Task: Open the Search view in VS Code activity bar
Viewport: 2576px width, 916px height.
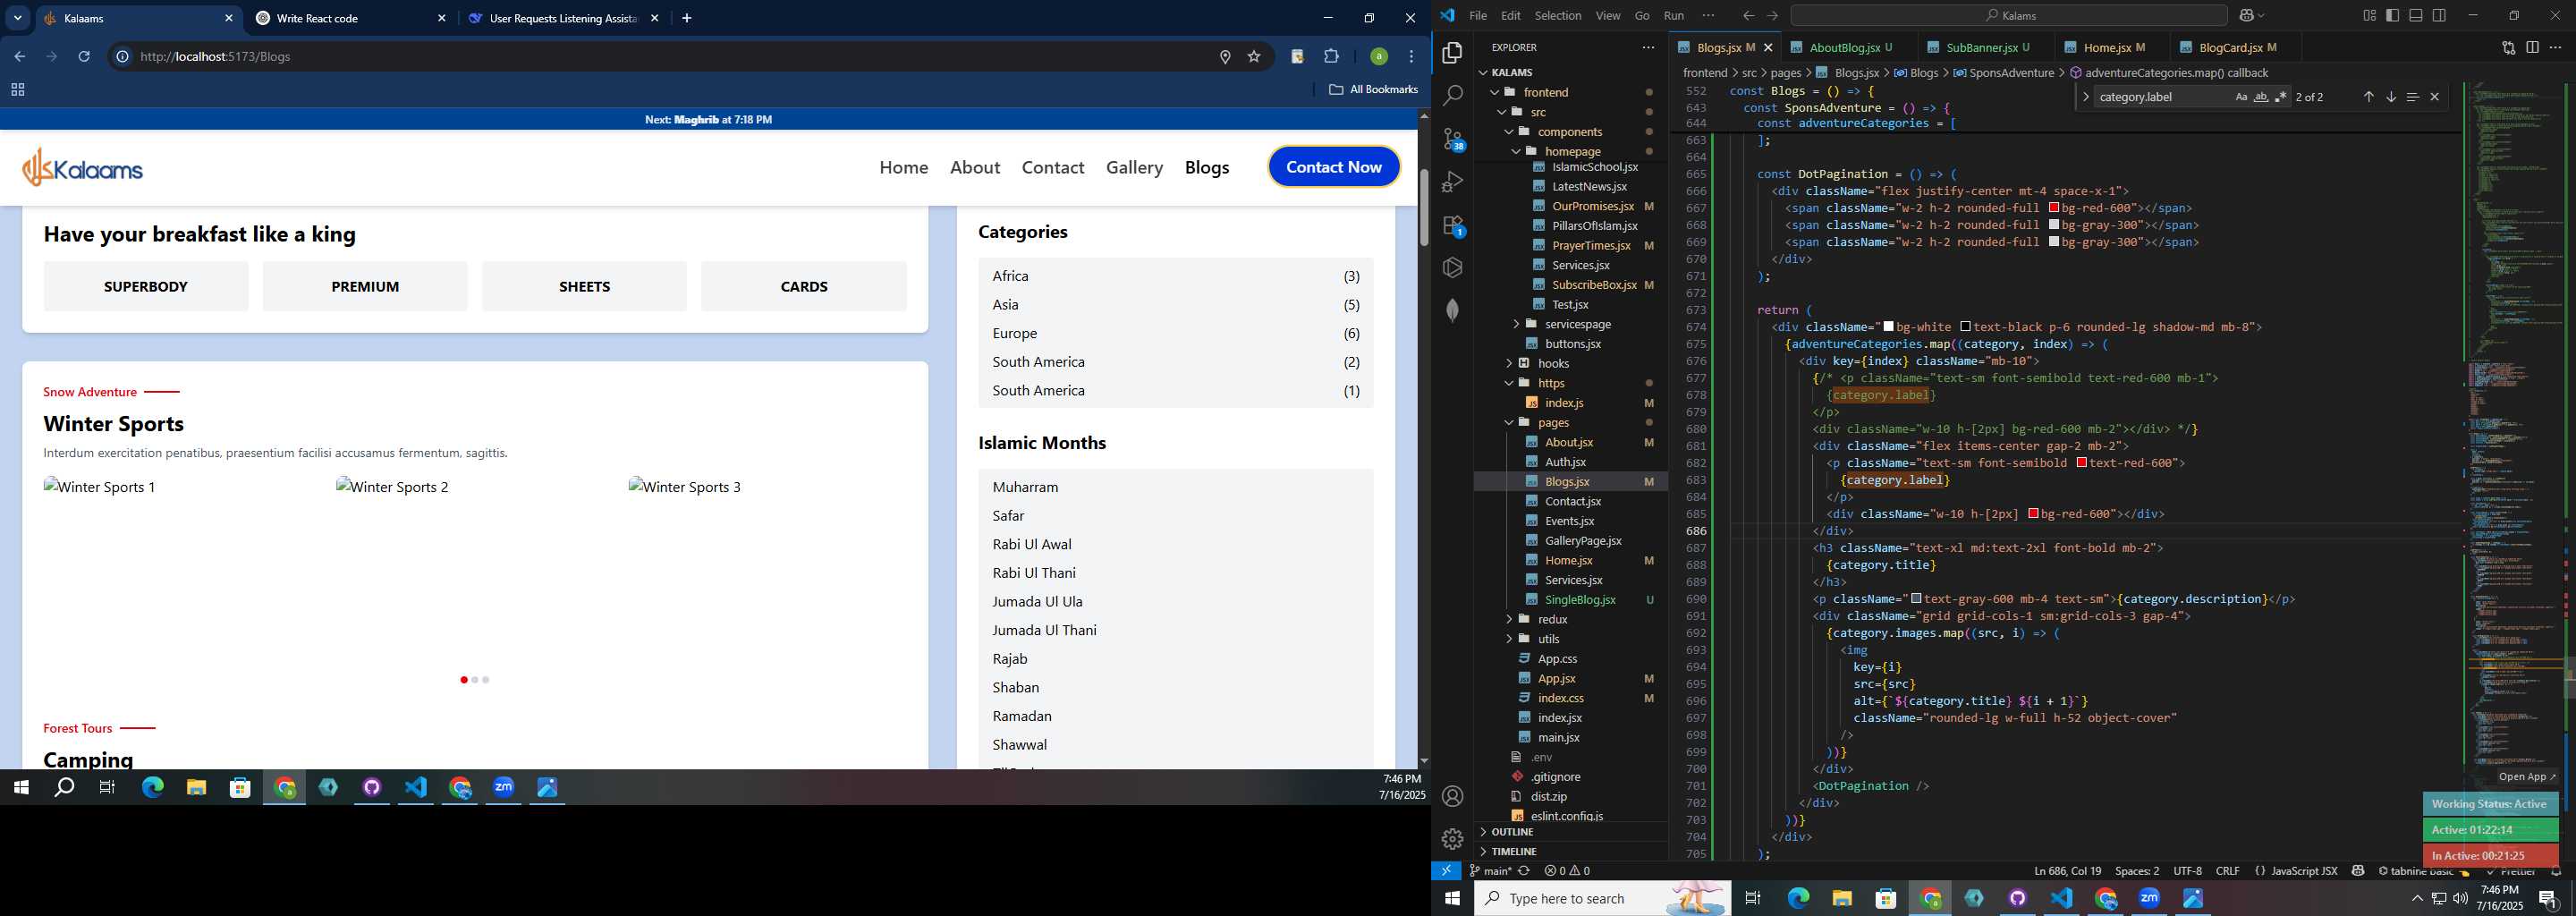Action: [x=1453, y=96]
